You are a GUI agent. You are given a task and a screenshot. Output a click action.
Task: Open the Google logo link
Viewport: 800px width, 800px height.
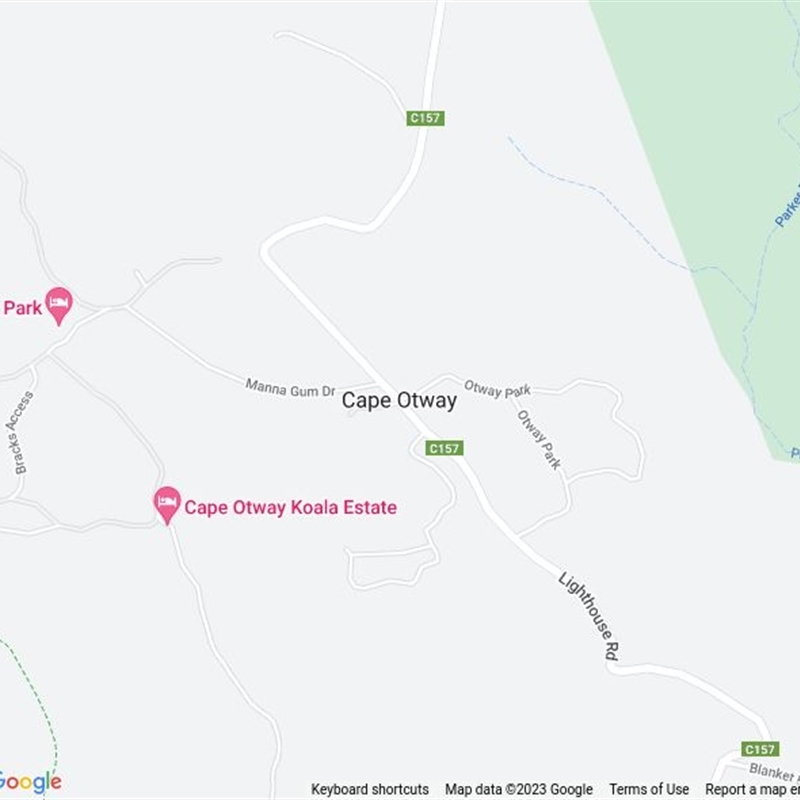pyautogui.click(x=30, y=783)
